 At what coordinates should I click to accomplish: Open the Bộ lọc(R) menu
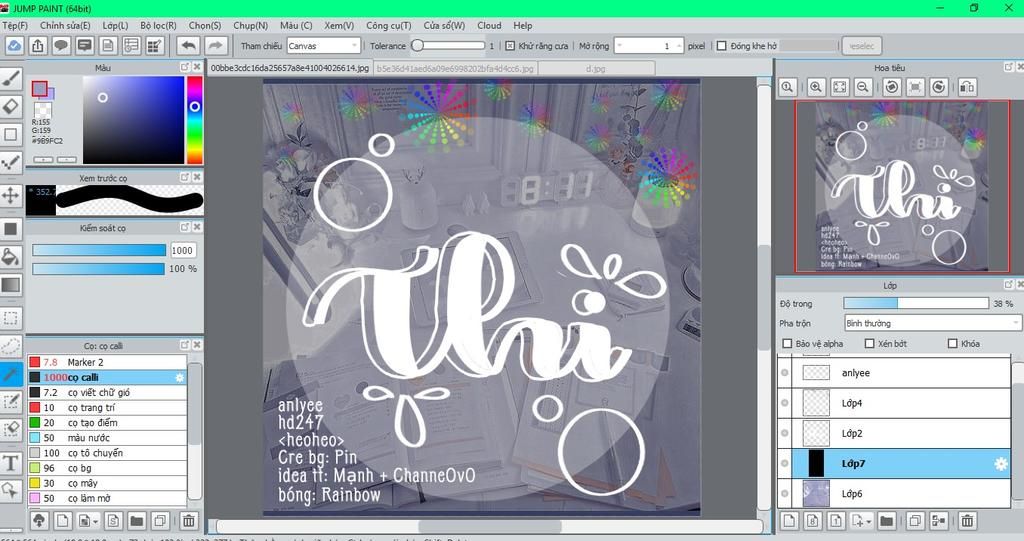click(x=159, y=25)
